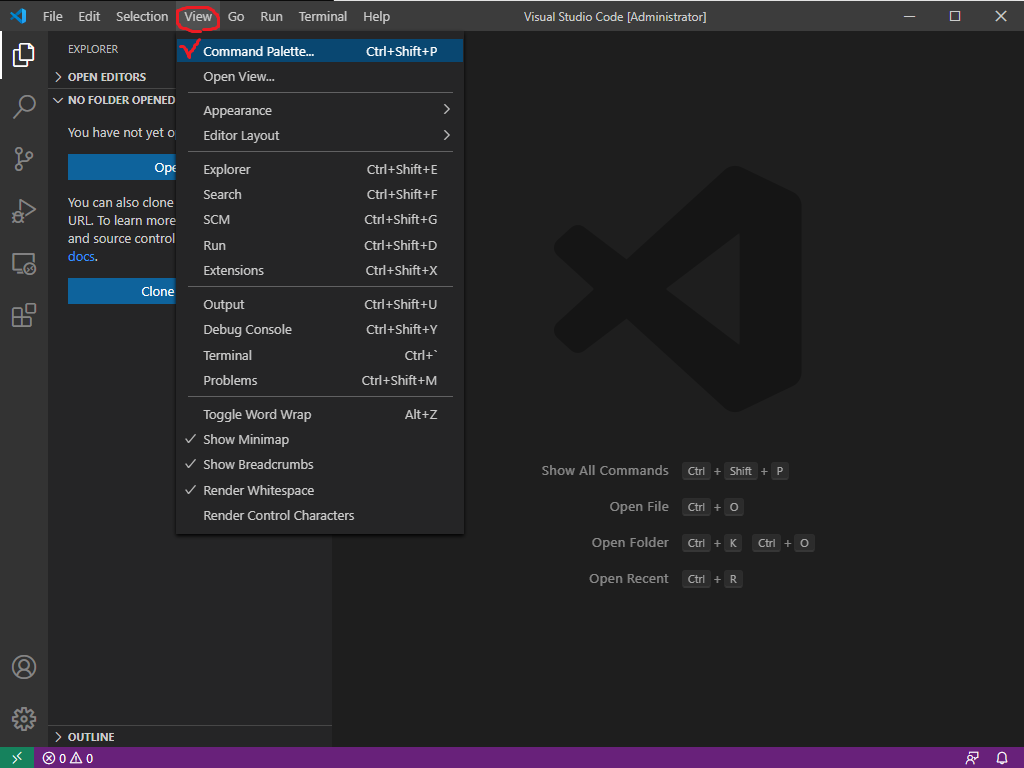
Task: Open the Extensions activity bar icon
Action: (24, 316)
